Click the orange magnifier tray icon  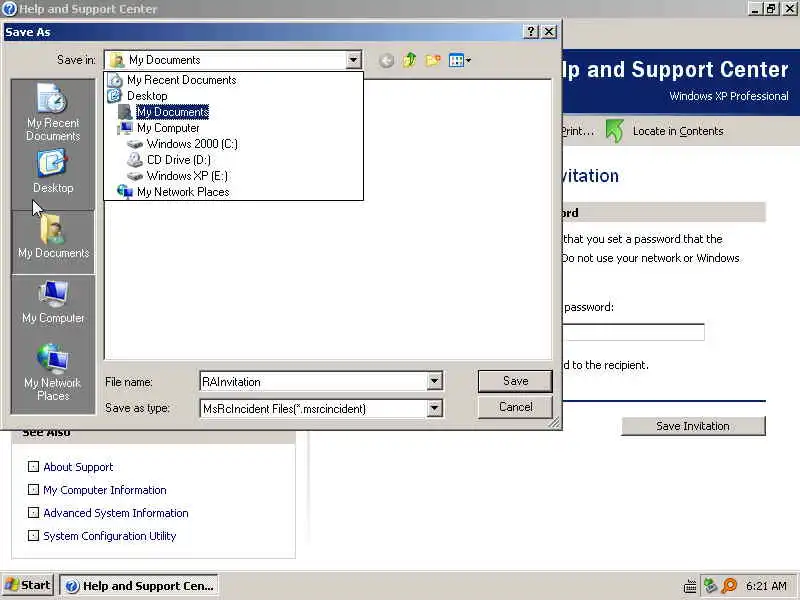(730, 586)
